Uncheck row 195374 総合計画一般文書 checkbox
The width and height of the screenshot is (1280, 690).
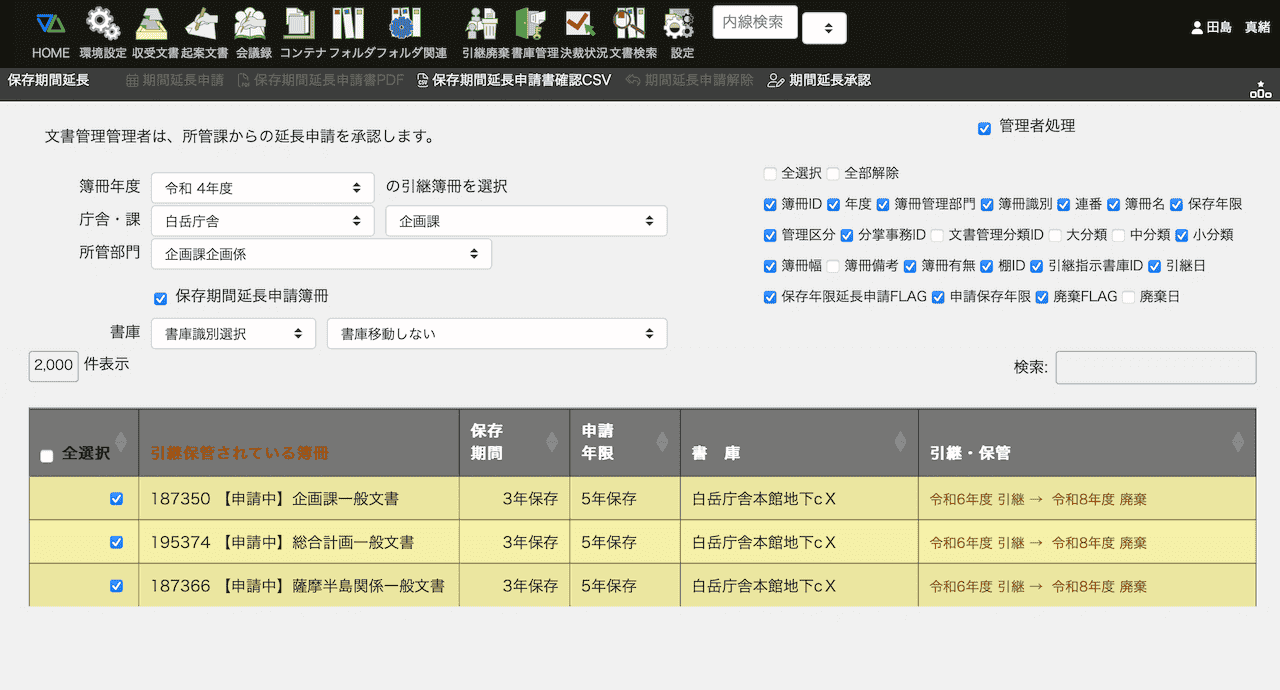[116, 542]
